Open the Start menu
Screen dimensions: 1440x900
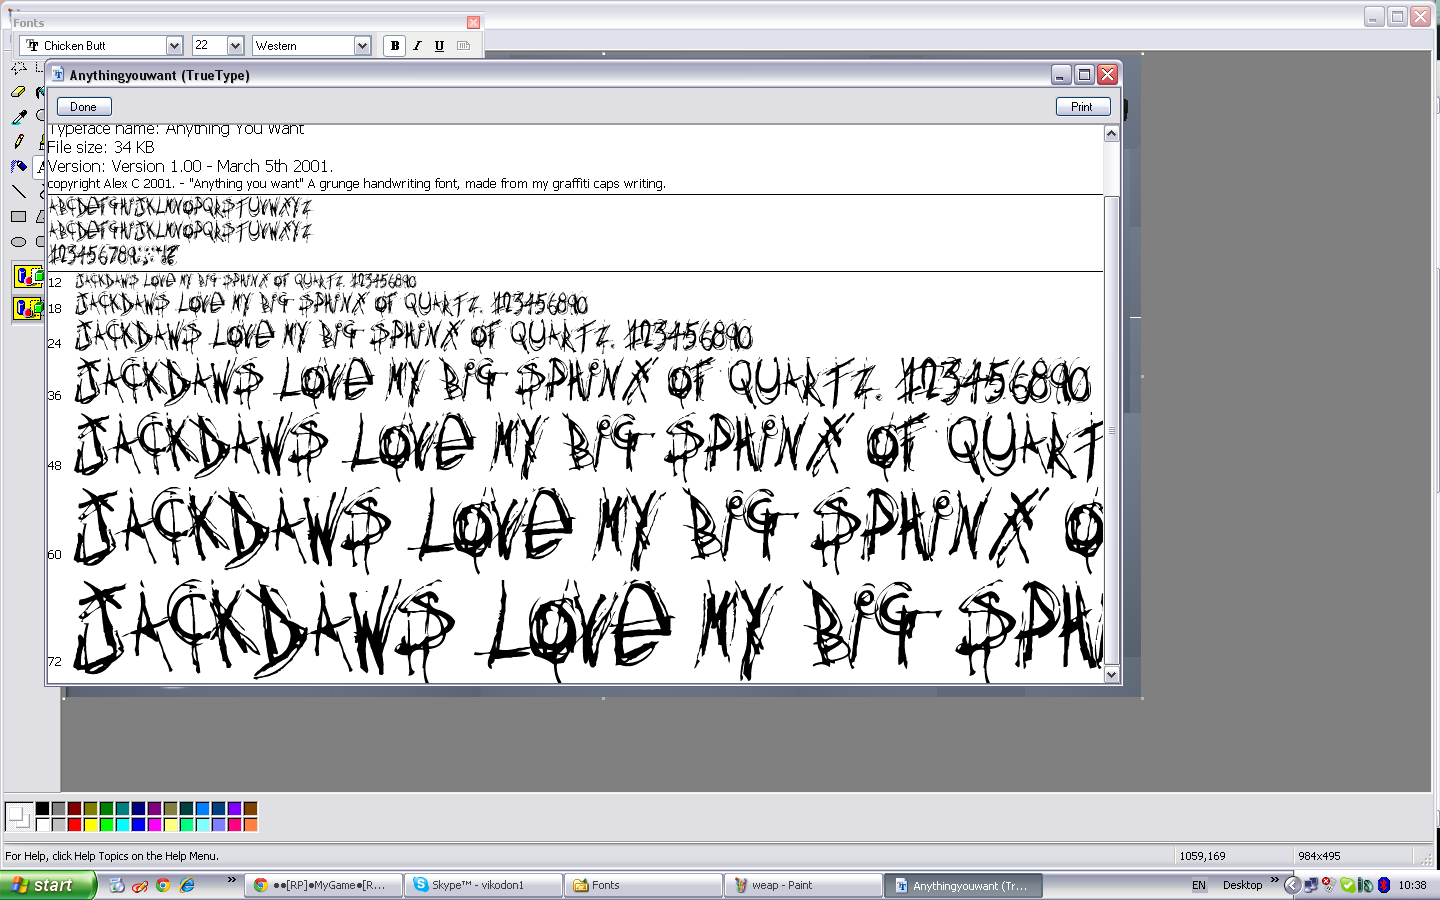tap(48, 885)
